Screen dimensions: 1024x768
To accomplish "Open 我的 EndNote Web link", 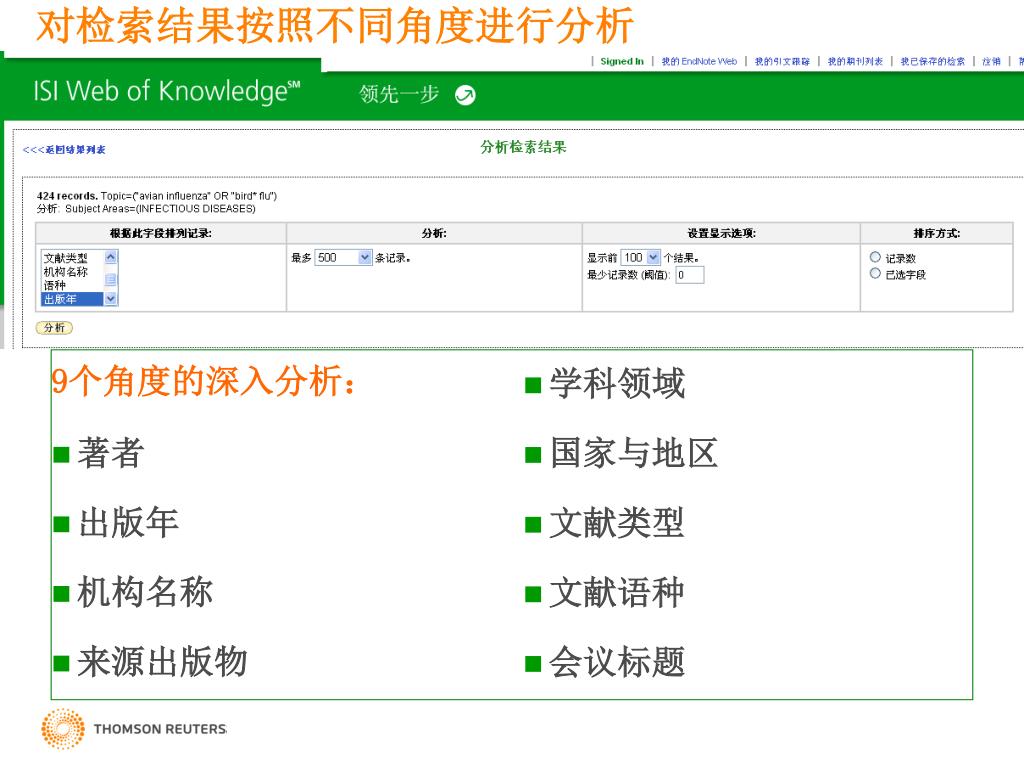I will [699, 61].
